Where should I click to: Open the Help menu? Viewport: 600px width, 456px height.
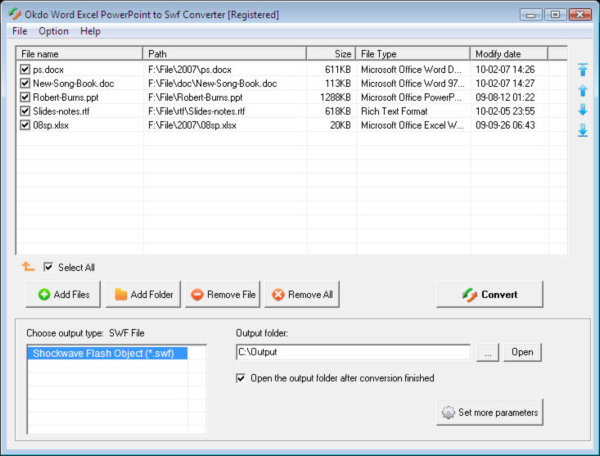[90, 31]
